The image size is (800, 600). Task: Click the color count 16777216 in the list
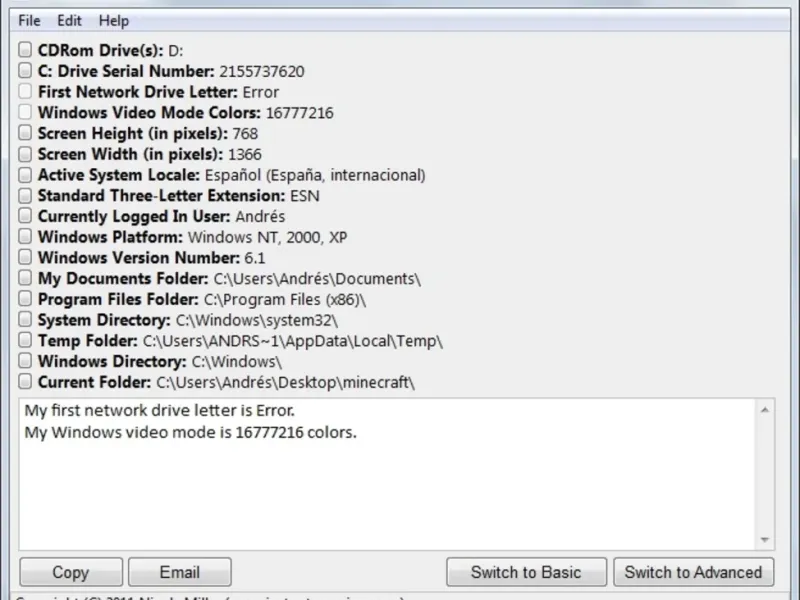tap(299, 113)
